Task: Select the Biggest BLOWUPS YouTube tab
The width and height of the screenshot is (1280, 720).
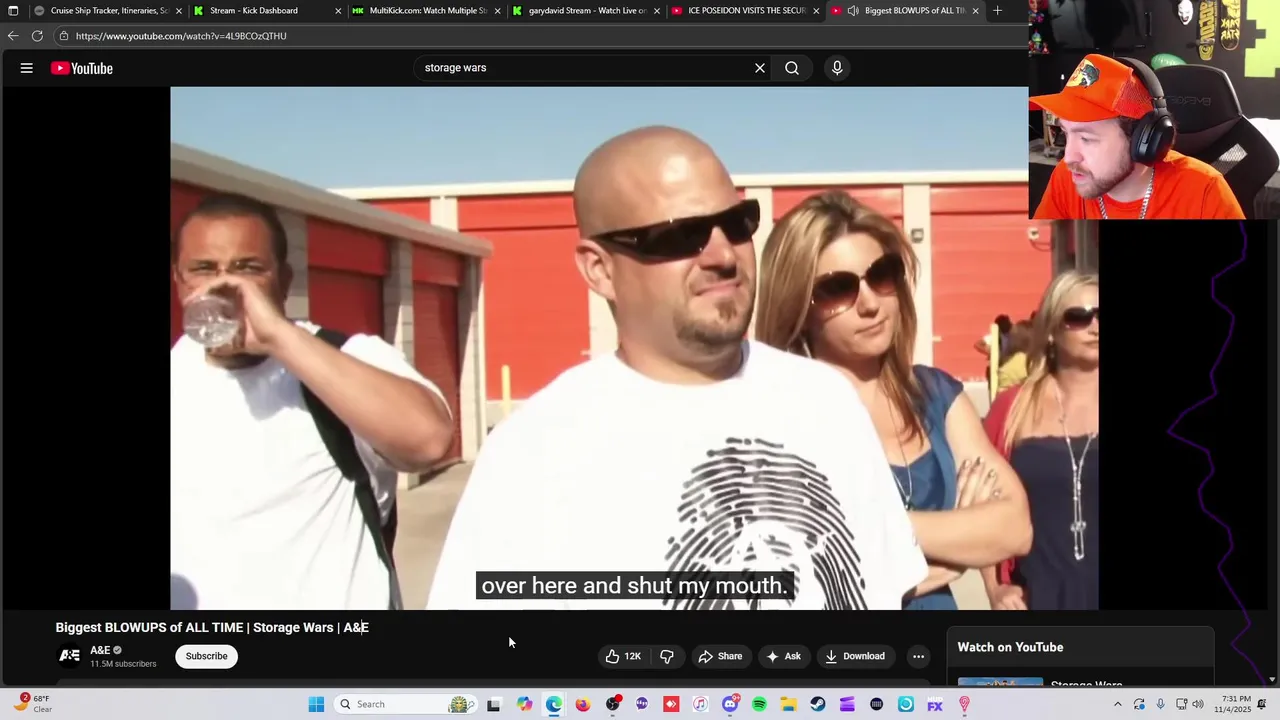Action: point(905,10)
